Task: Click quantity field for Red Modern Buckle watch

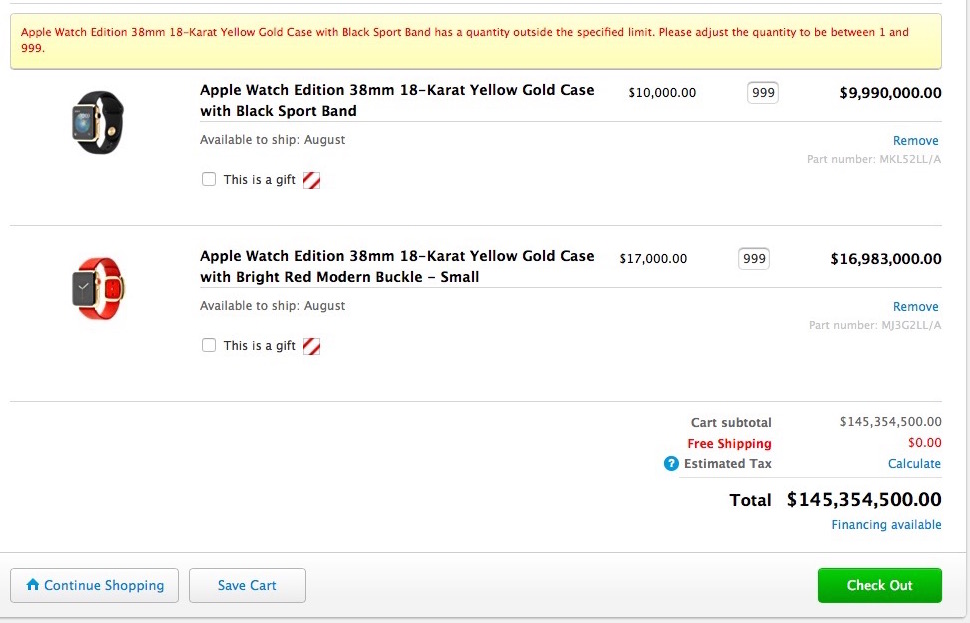Action: pos(753,259)
